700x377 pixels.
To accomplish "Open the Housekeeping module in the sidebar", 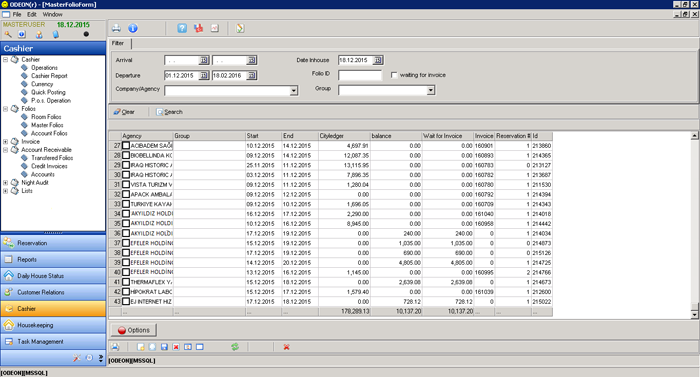I will [x=53, y=325].
